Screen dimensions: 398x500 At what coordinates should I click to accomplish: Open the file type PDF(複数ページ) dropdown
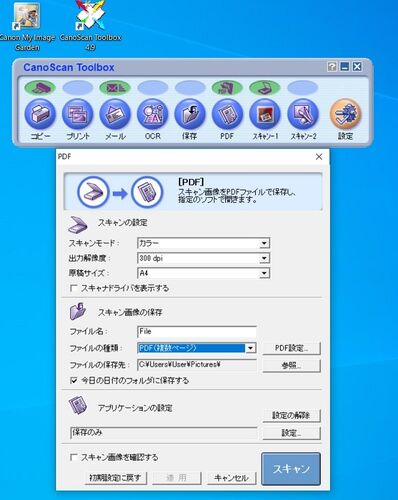pos(250,348)
